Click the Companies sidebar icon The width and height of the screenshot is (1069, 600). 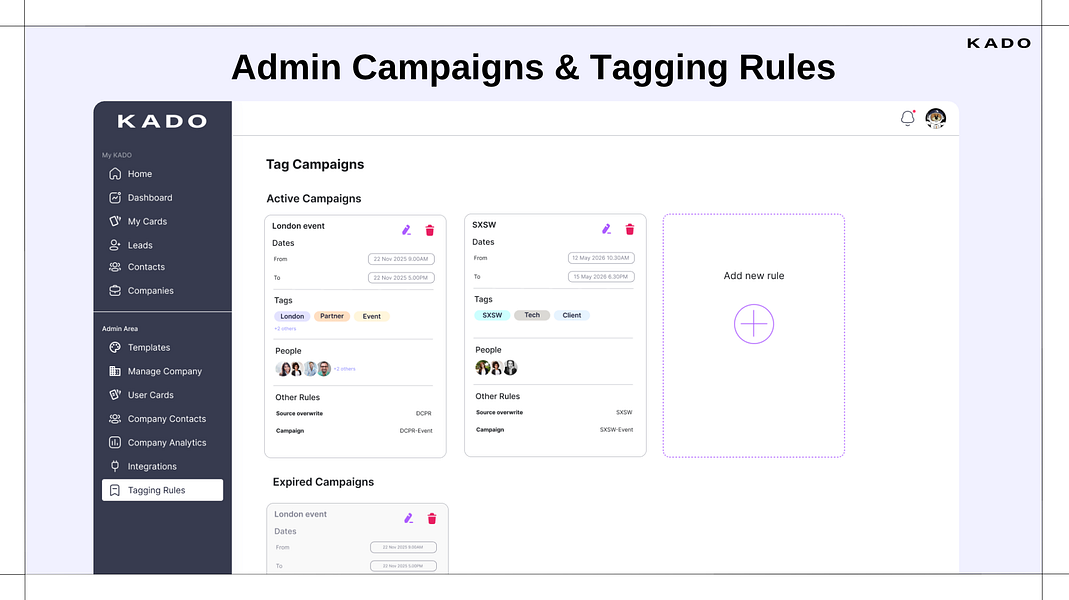[x=115, y=290]
